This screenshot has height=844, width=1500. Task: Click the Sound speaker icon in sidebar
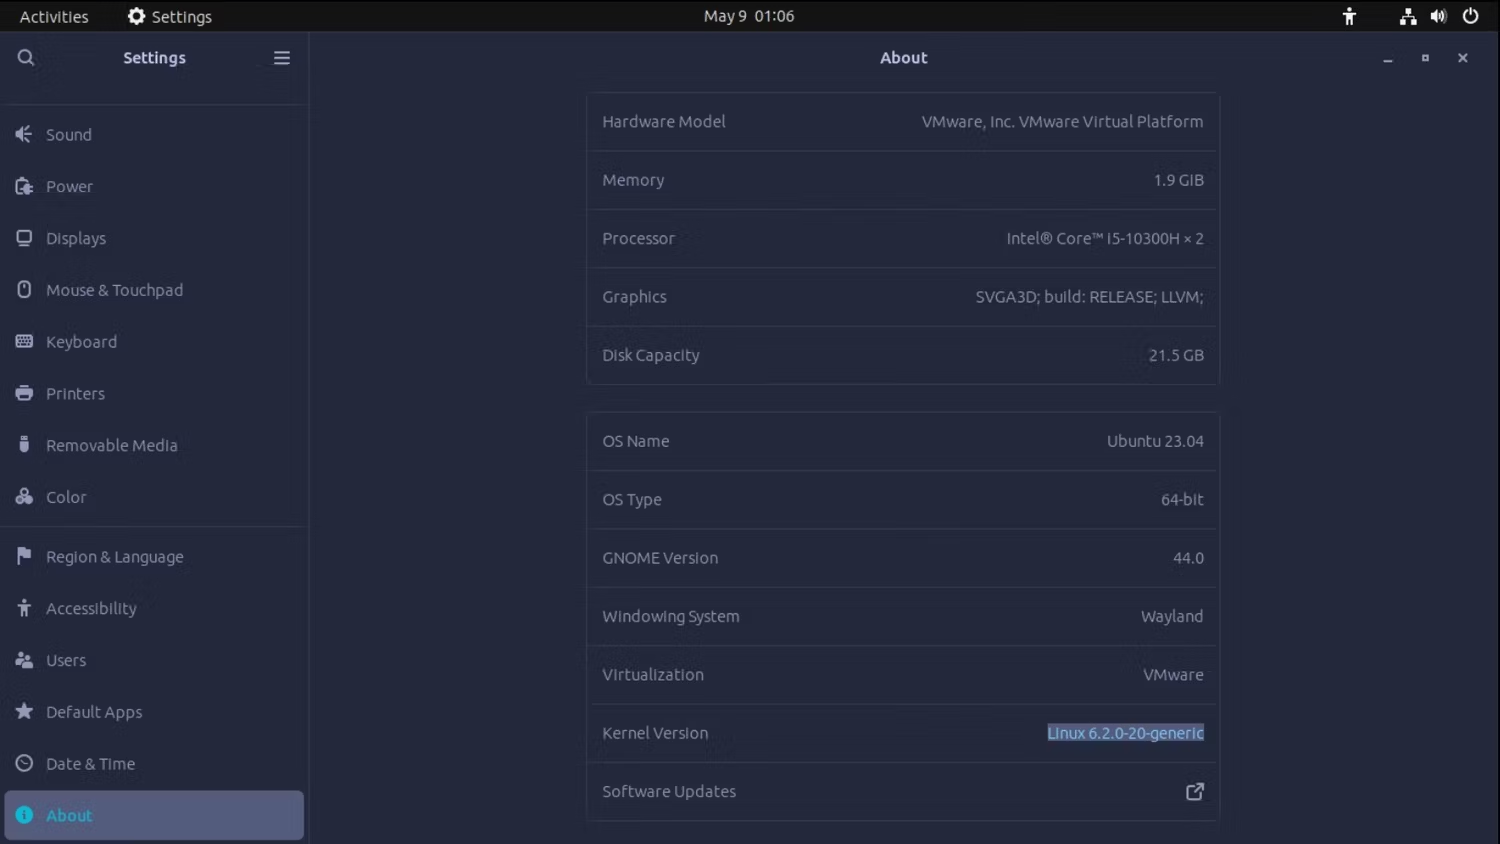(24, 134)
